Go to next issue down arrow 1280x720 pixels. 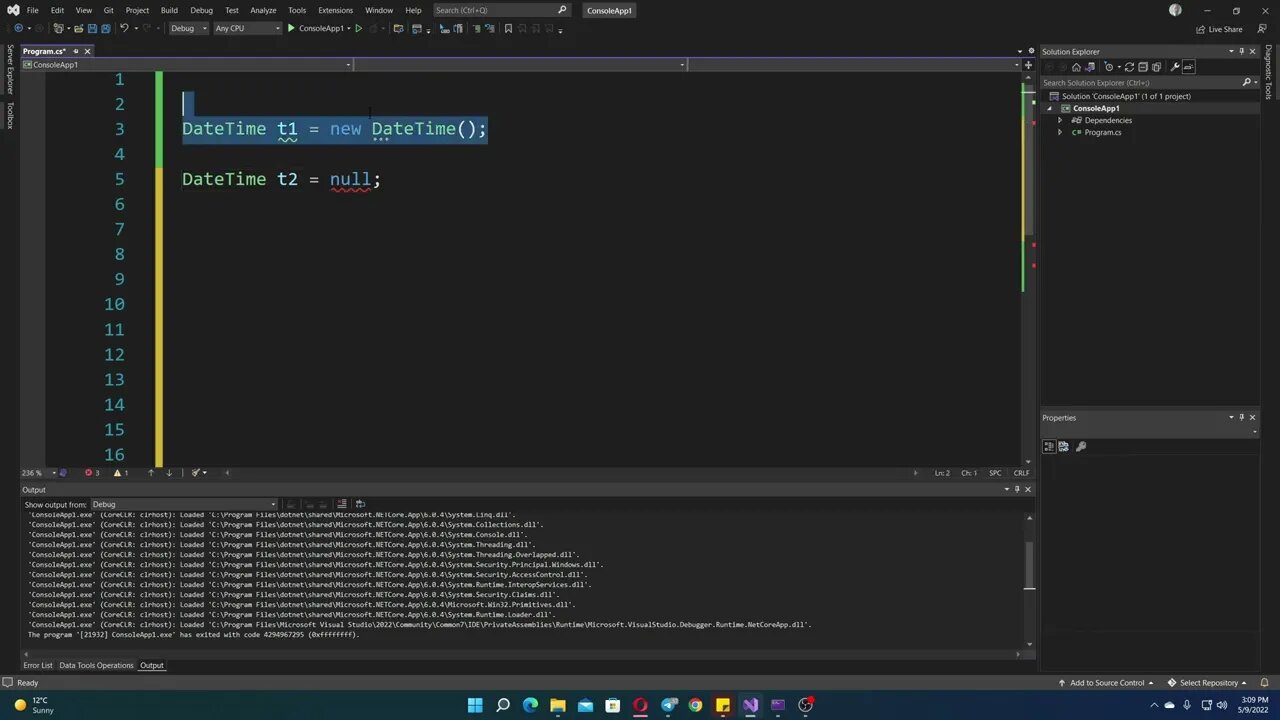click(169, 473)
